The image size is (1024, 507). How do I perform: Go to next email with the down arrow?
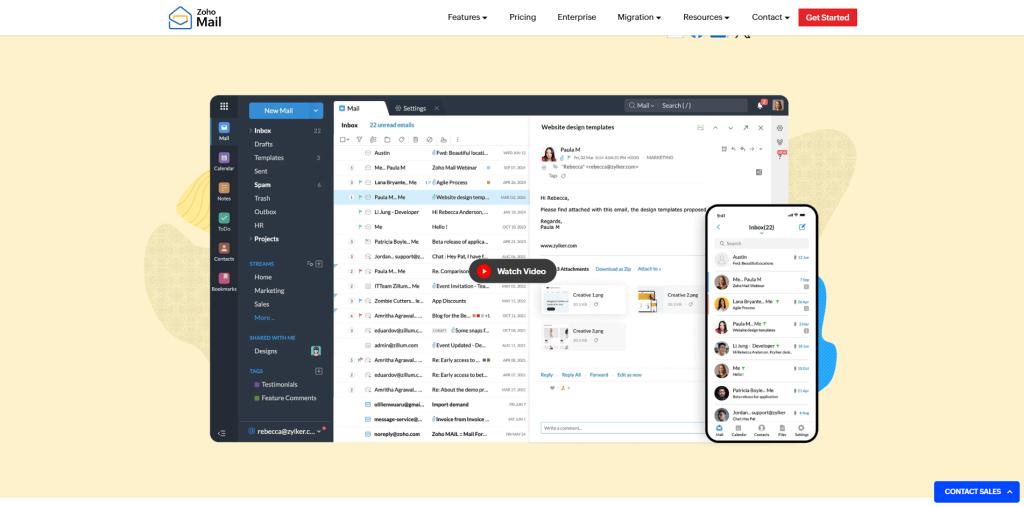pos(731,128)
